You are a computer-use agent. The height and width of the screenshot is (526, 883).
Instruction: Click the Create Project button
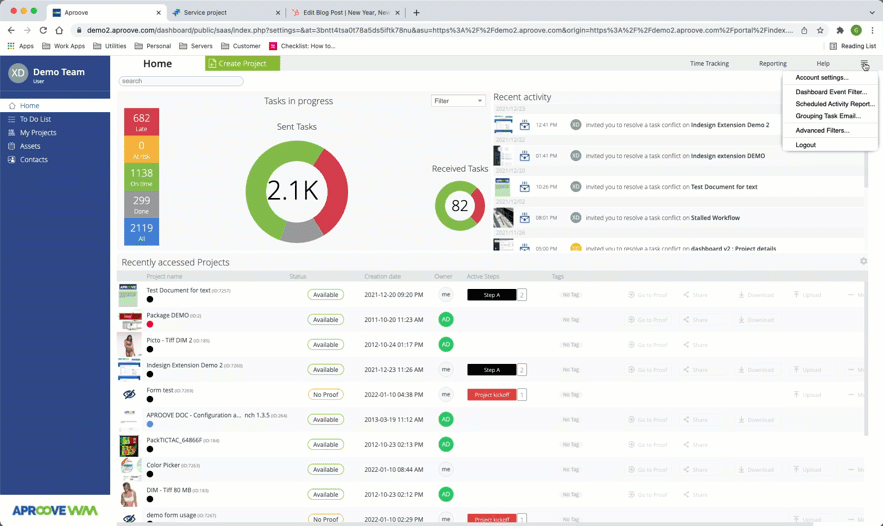(242, 64)
